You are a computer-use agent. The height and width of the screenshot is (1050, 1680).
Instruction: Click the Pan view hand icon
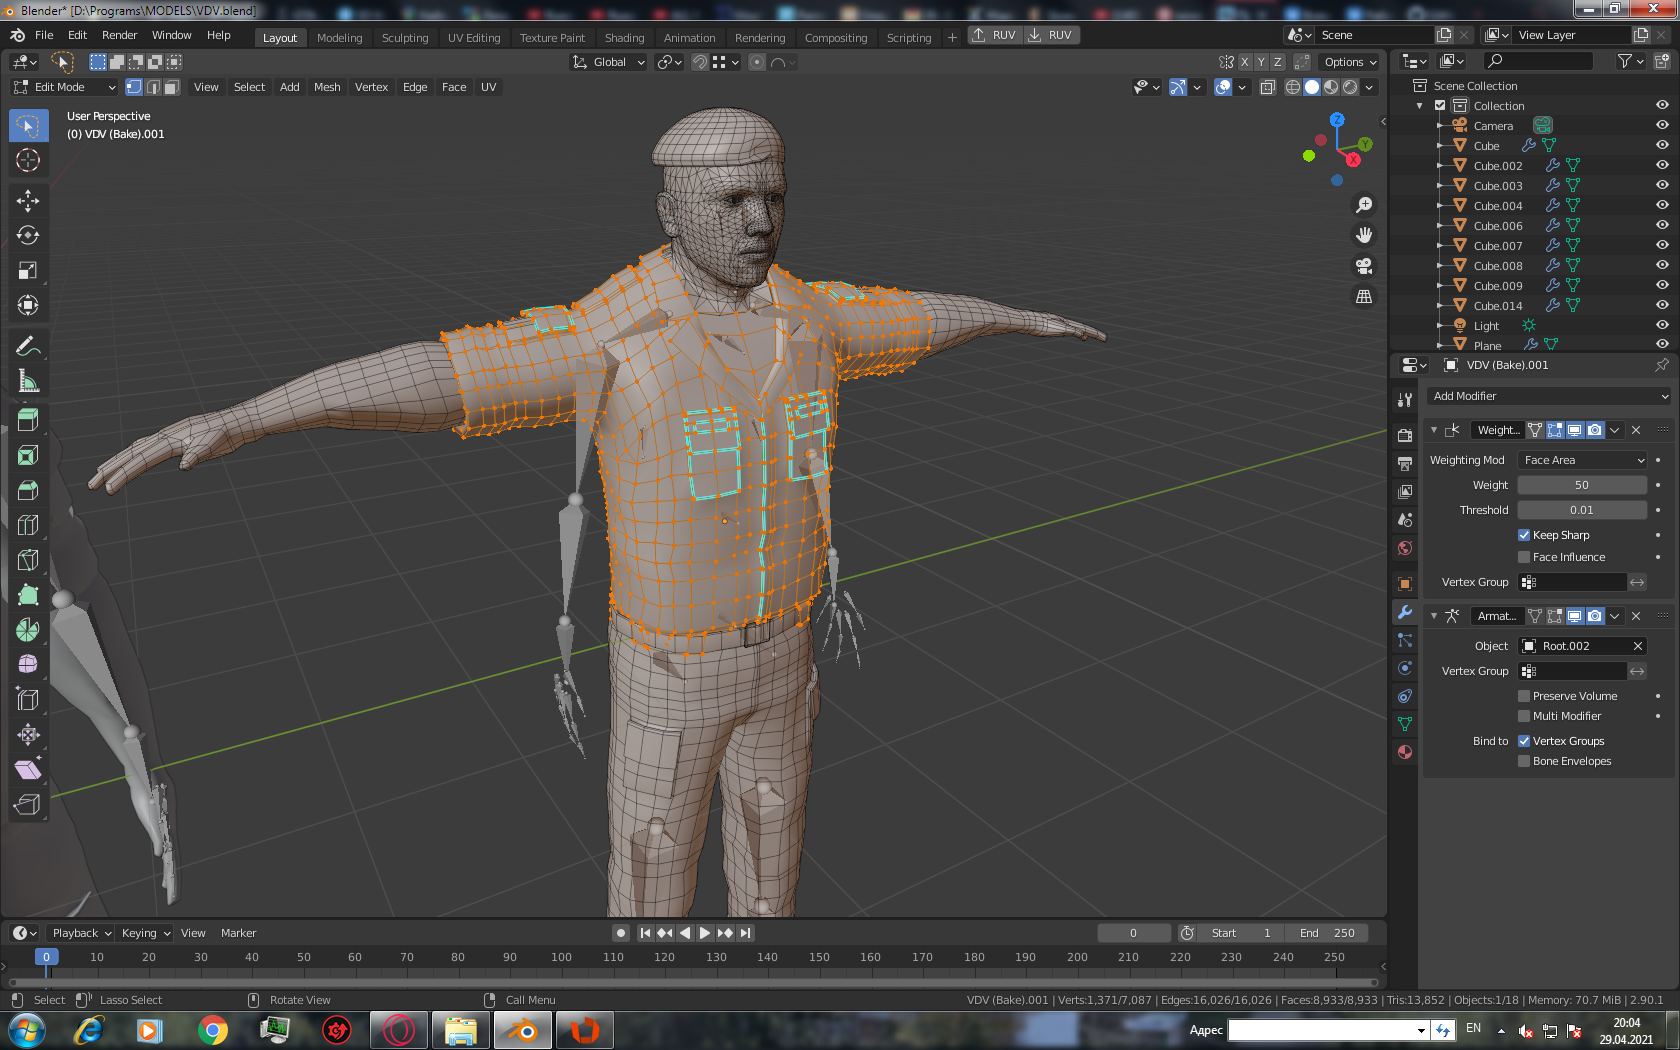[x=1364, y=236]
